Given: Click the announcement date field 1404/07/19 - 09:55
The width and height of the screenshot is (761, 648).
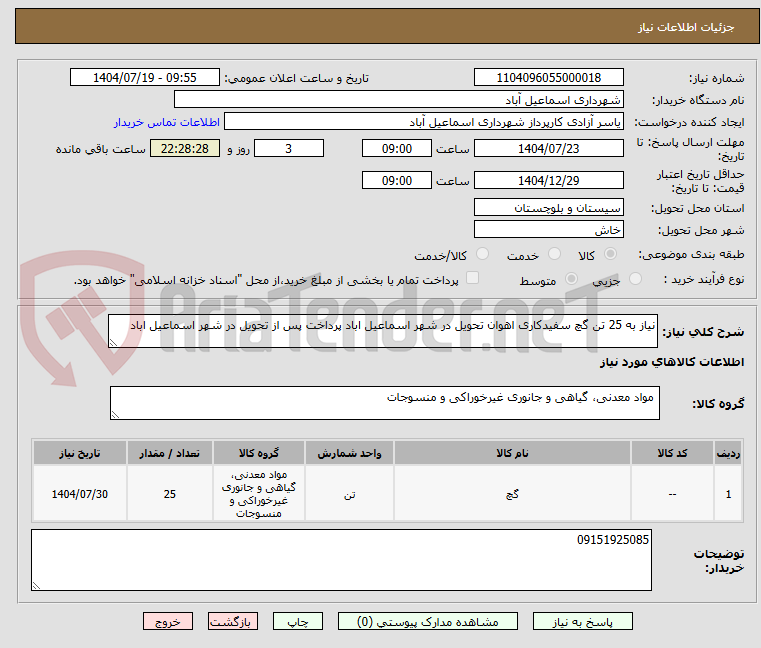Looking at the screenshot, I should [145, 78].
